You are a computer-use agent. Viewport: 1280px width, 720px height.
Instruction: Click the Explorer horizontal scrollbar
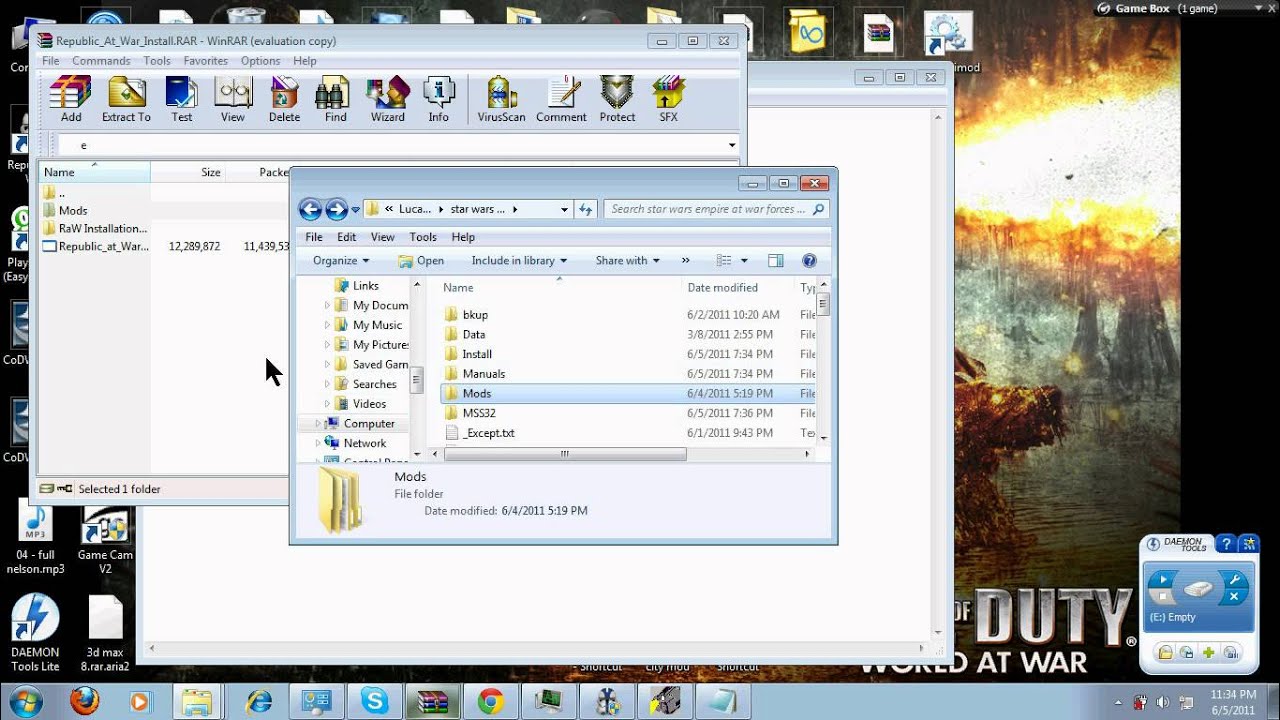[565, 454]
